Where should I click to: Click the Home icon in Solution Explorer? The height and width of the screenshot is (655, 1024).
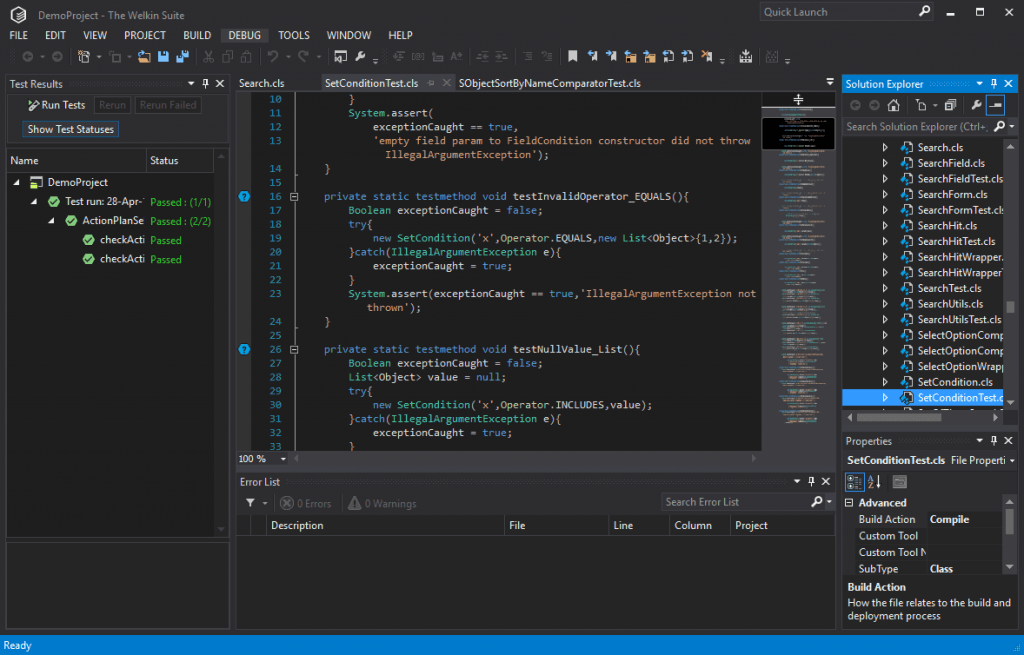click(x=893, y=105)
